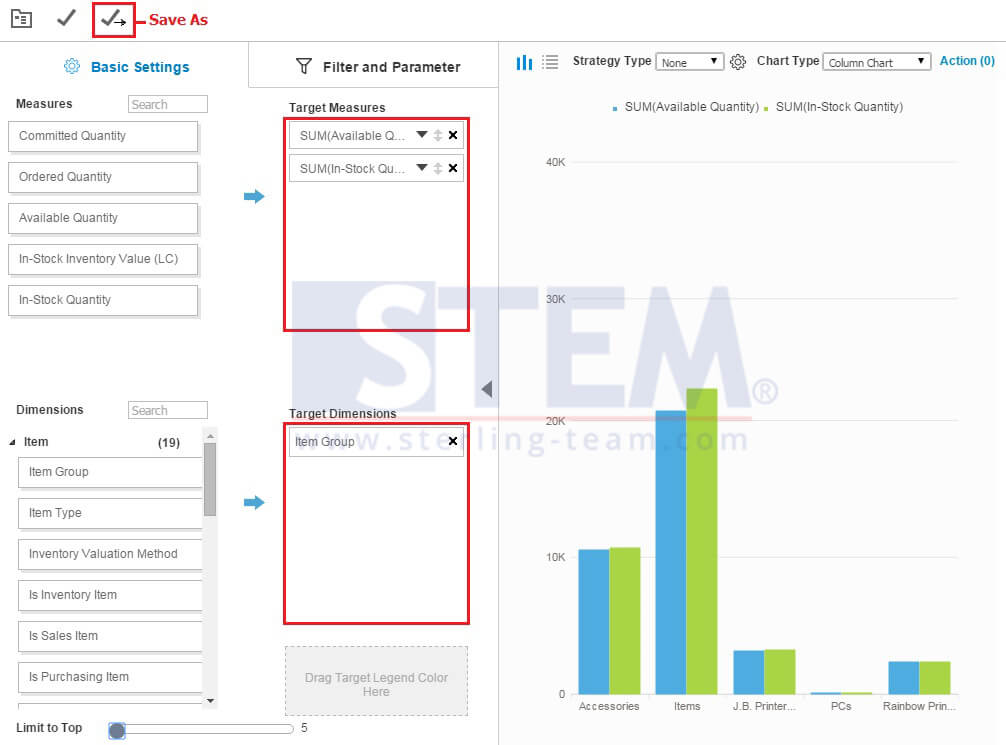Open the Chart Type dropdown

click(876, 62)
